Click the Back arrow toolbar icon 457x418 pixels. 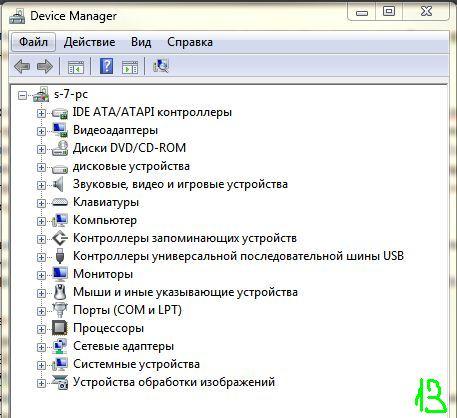(22, 66)
